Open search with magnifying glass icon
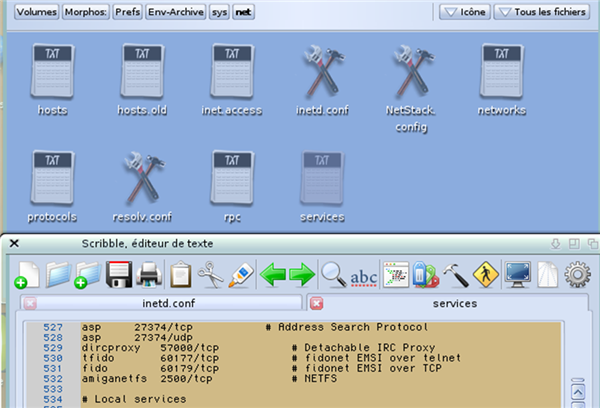This screenshot has width=600, height=408. point(334,274)
